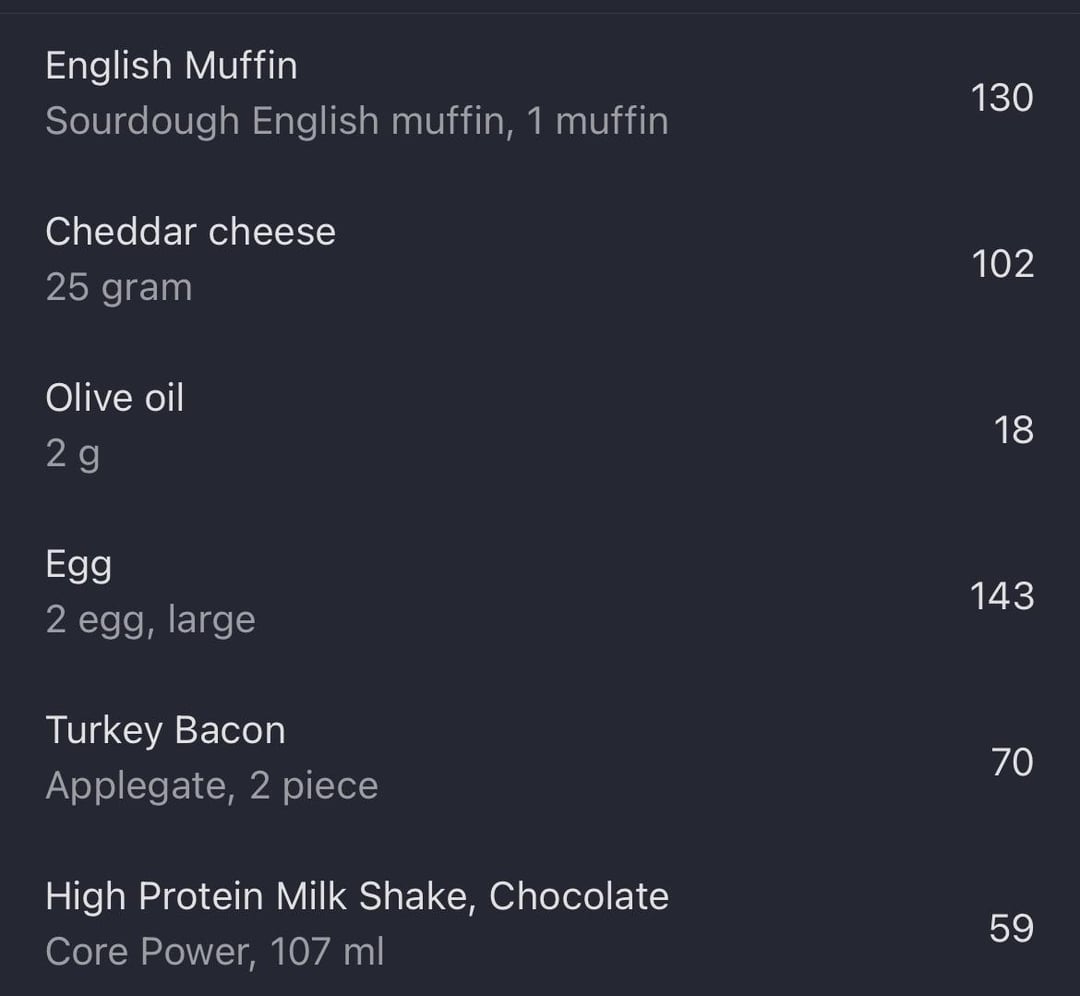Click the word 'Sourdough' in muffin description
1080x996 pixels.
142,121
